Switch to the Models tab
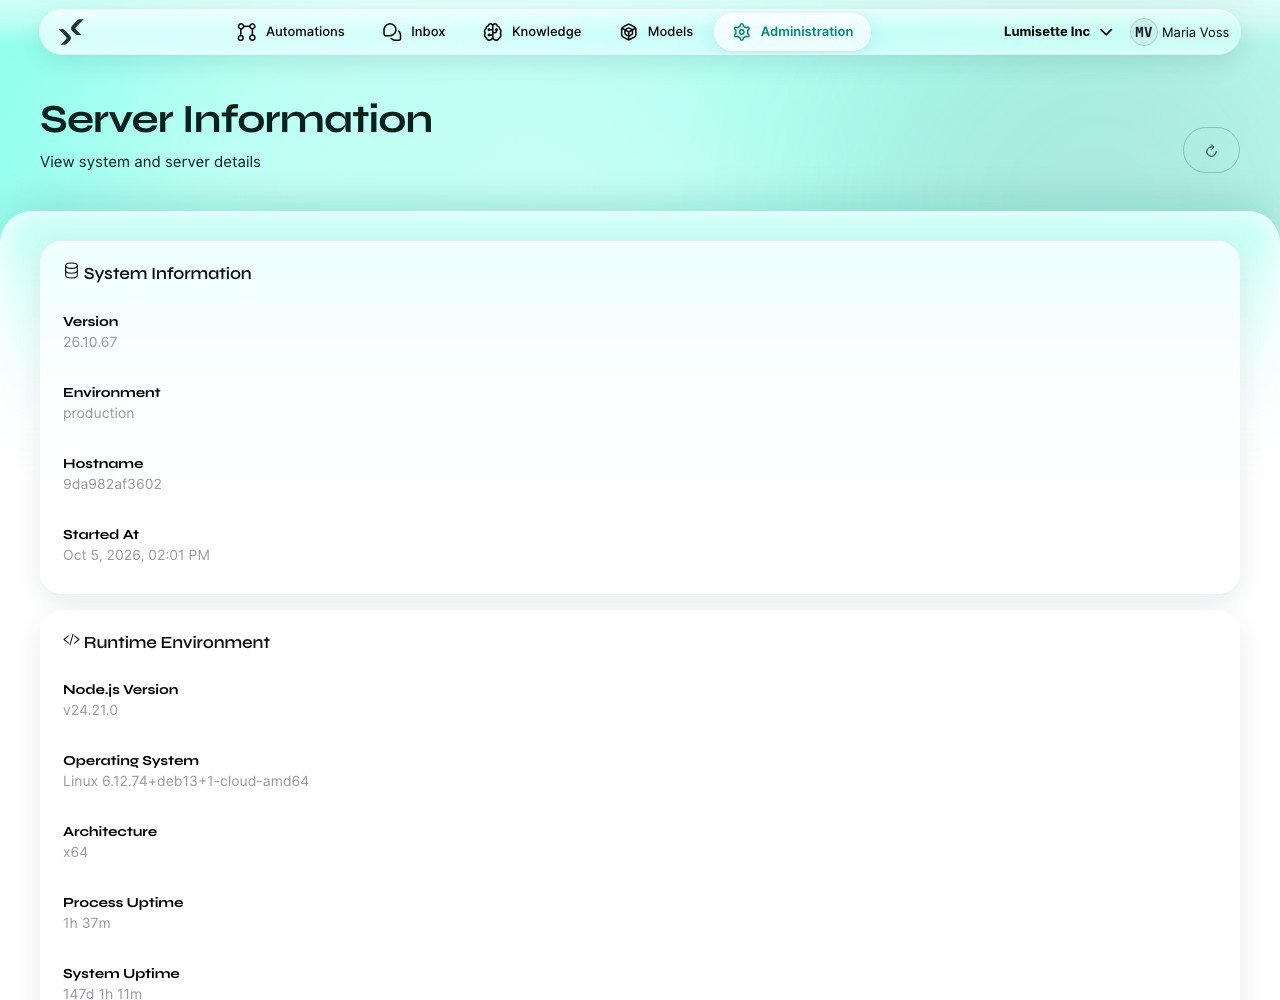This screenshot has height=1000, width=1280. 656,32
